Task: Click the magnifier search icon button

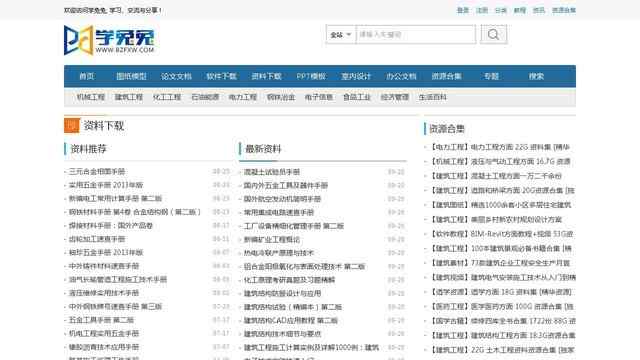Action: (x=493, y=34)
